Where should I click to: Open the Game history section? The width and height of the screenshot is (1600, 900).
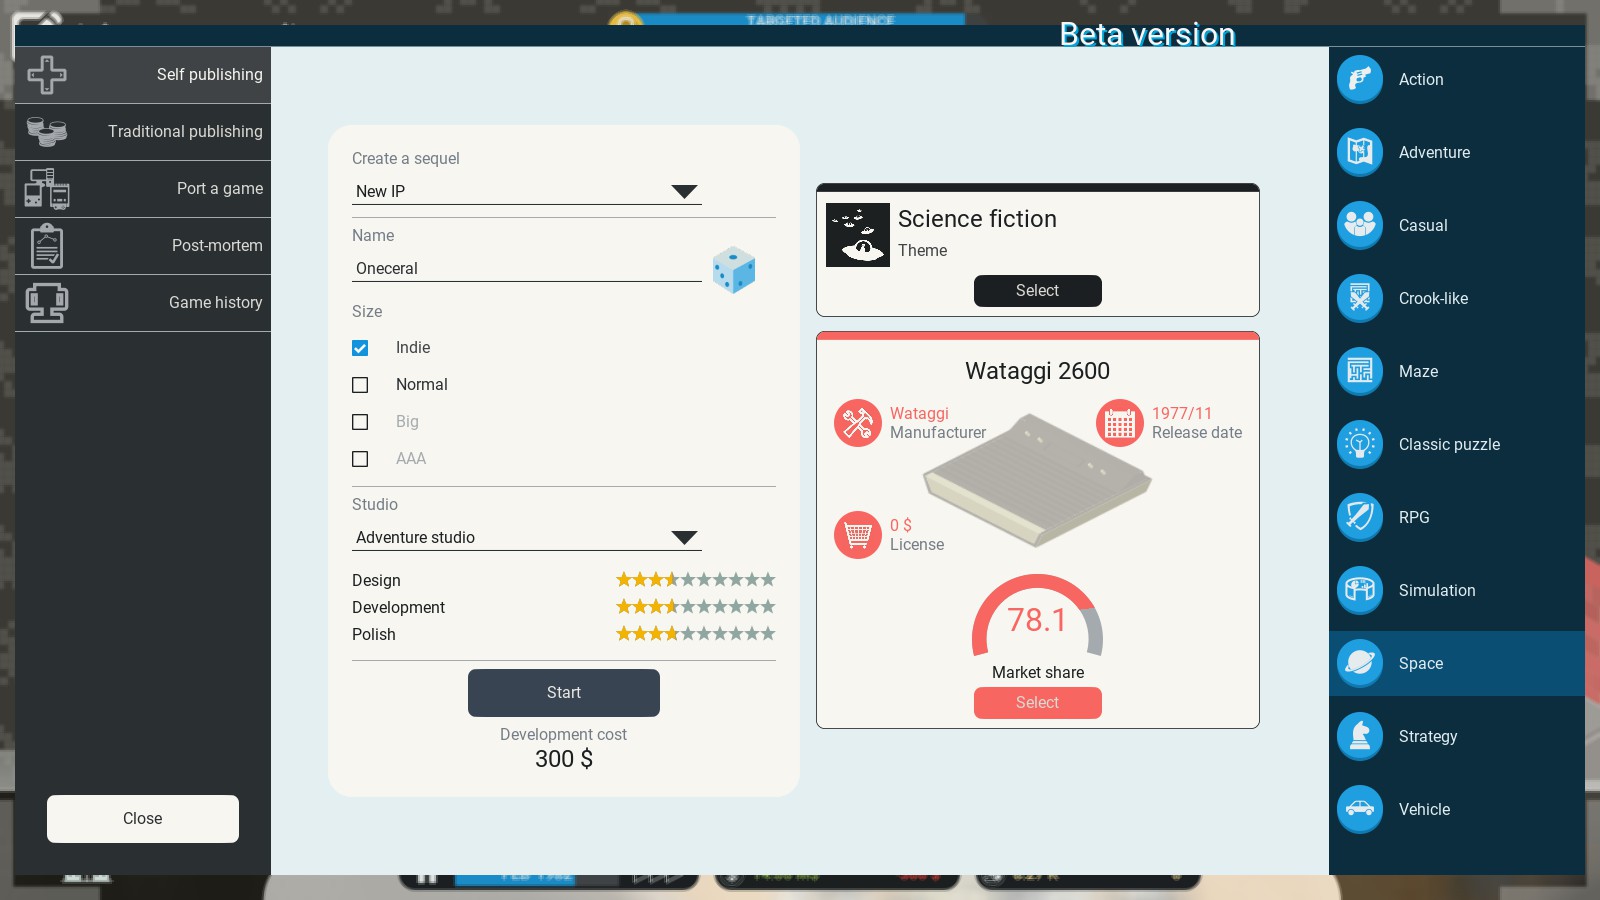(143, 303)
